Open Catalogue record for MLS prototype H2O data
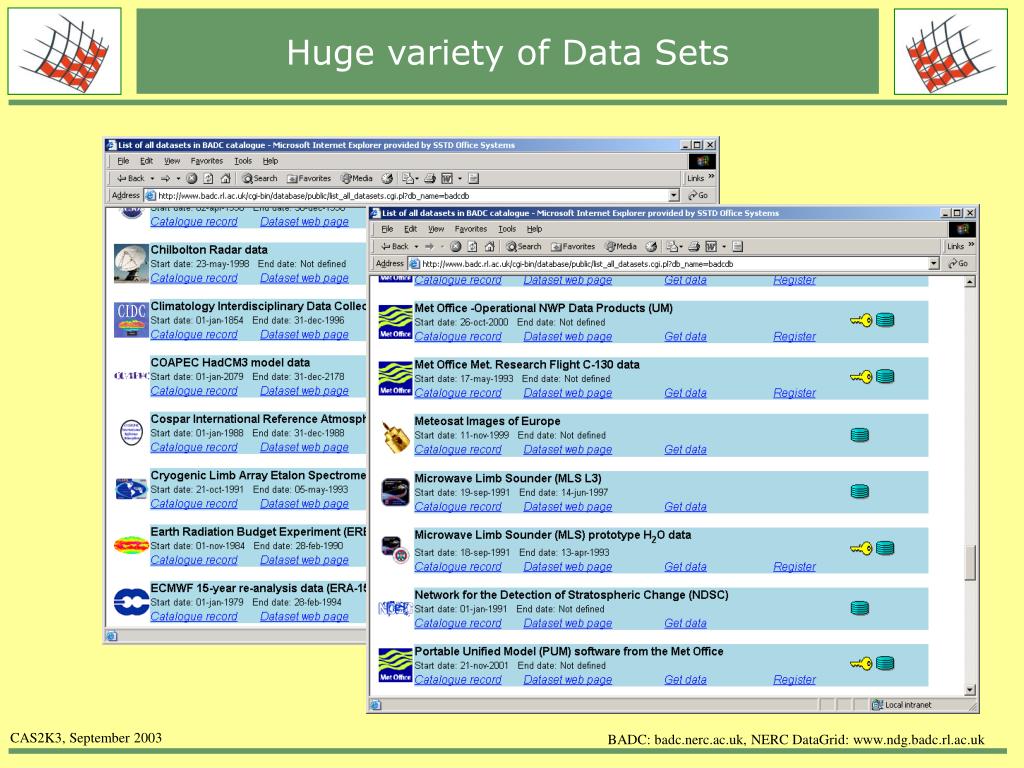Image resolution: width=1024 pixels, height=768 pixels. 458,566
